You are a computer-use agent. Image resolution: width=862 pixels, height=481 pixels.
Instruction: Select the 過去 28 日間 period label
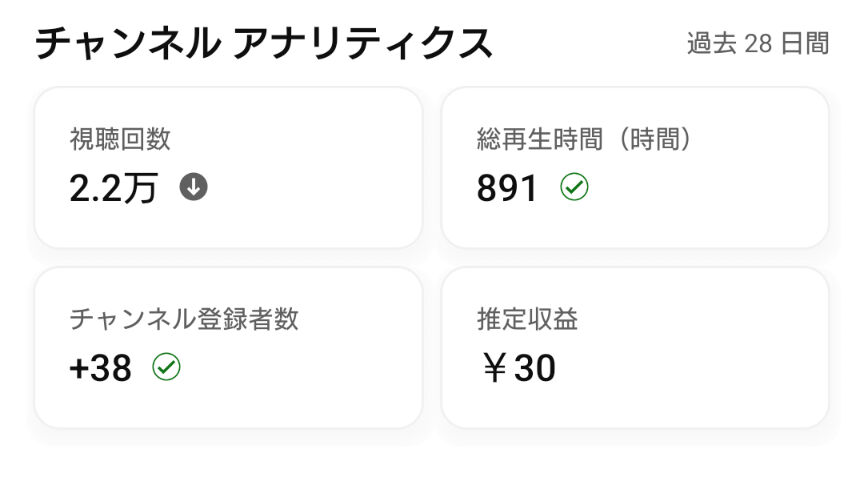(x=758, y=43)
